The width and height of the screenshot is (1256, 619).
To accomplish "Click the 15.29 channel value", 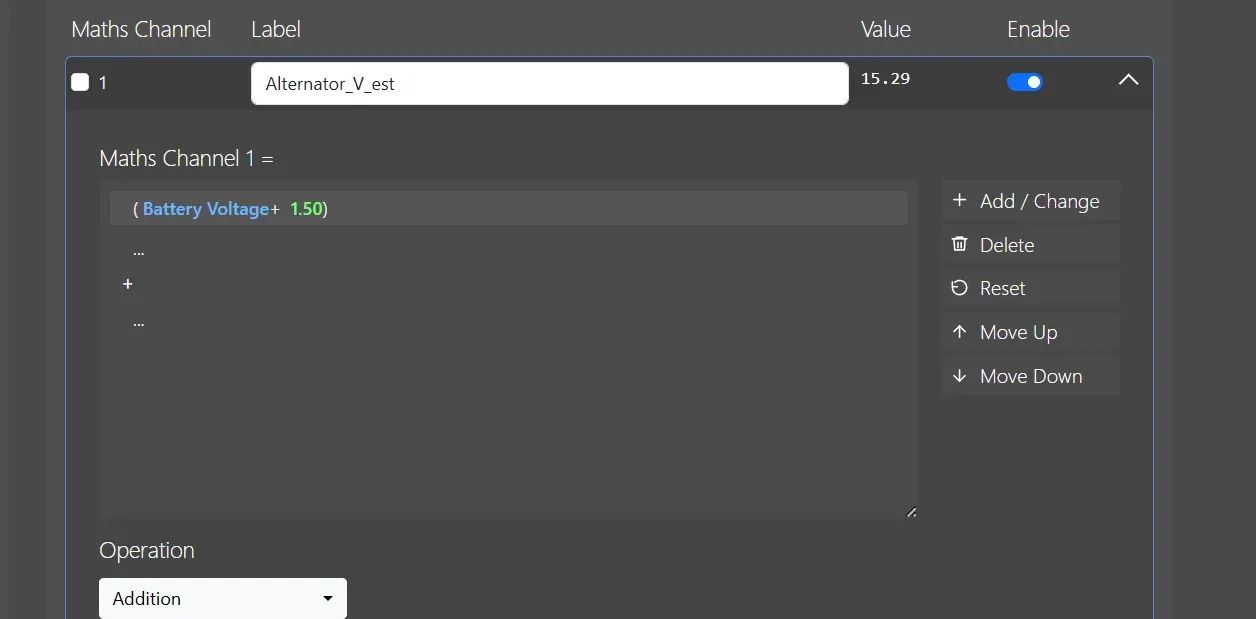I will pyautogui.click(x=885, y=78).
